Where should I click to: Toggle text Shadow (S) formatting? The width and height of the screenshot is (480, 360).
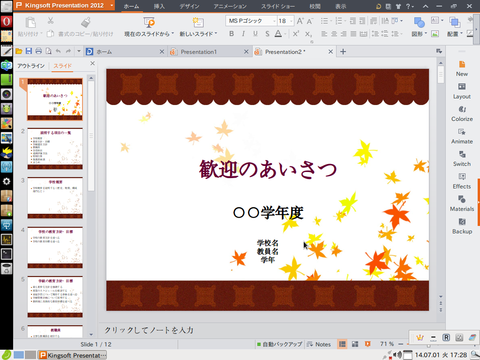pyautogui.click(x=267, y=34)
